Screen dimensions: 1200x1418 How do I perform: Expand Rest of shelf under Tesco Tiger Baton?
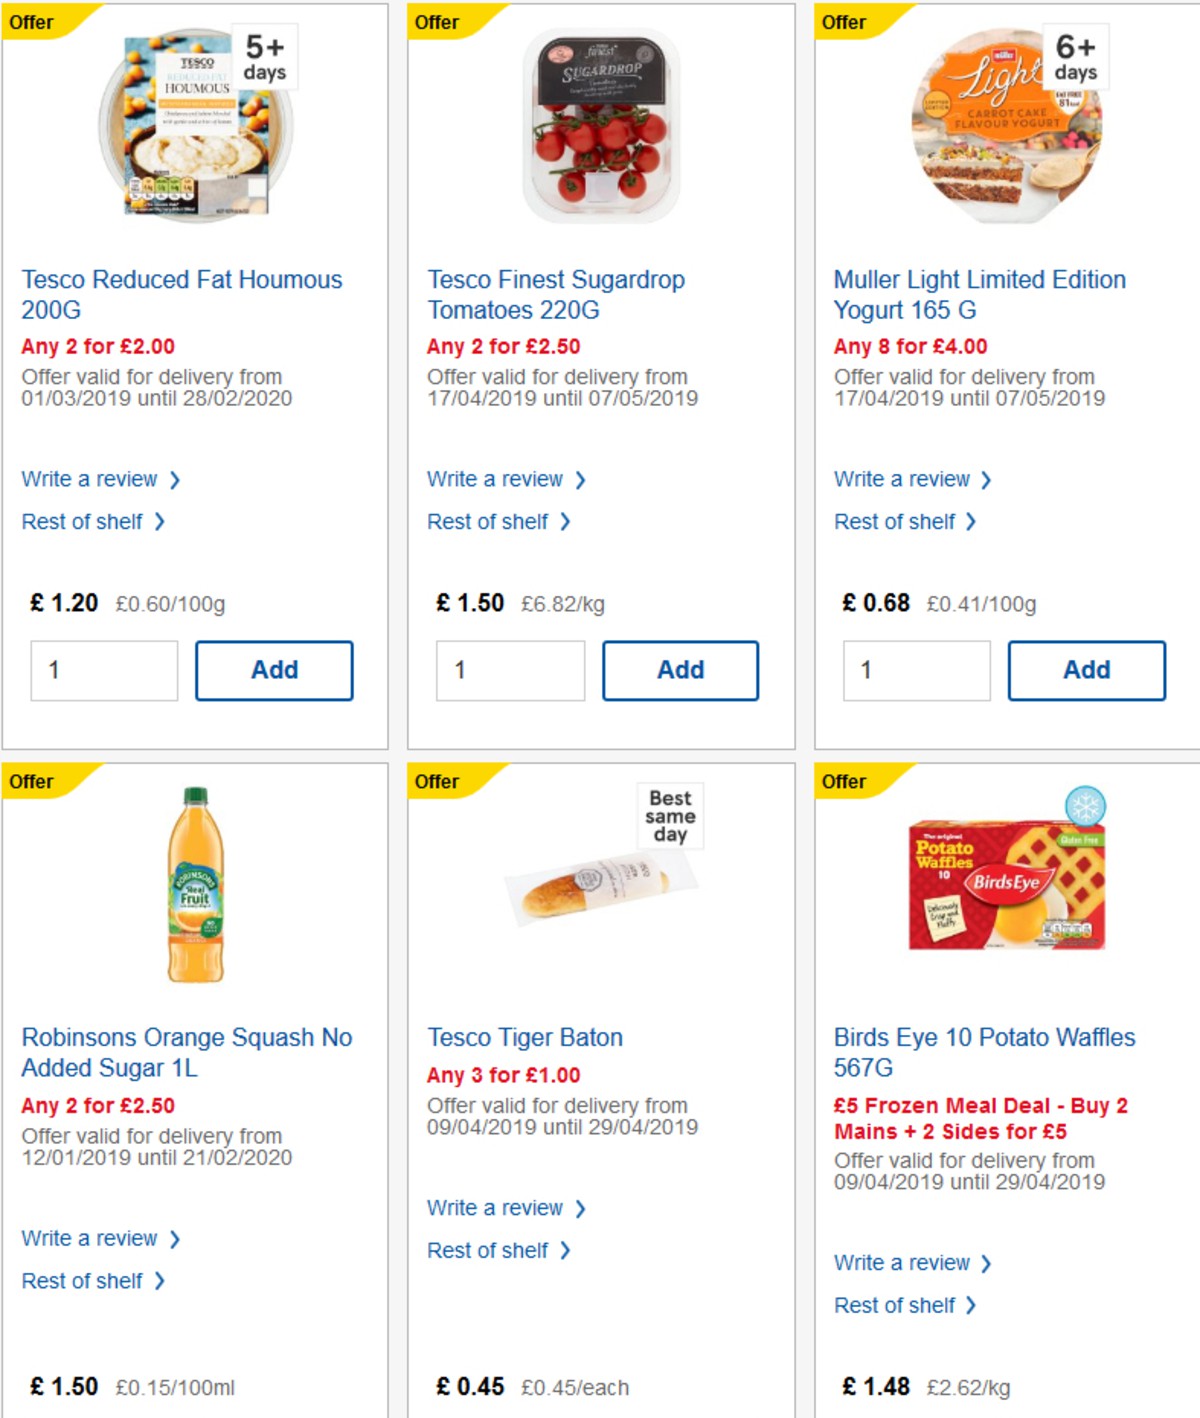pos(490,1250)
